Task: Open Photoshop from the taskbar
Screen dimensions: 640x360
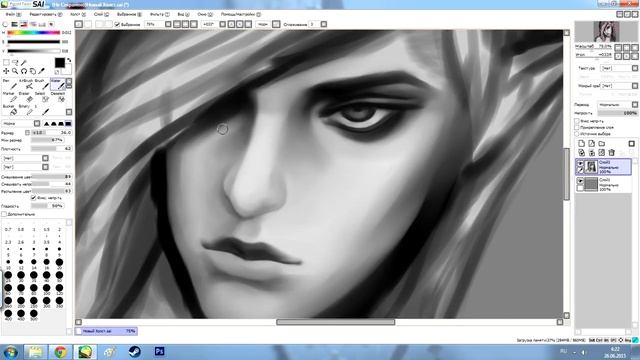Action: [x=160, y=351]
